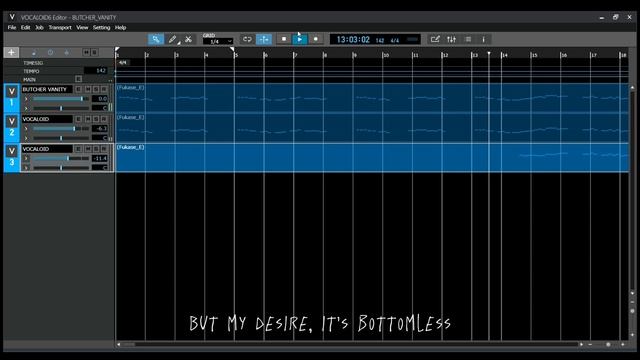Open the musical editor pencil-window icon
The image size is (640, 360).
coord(435,39)
